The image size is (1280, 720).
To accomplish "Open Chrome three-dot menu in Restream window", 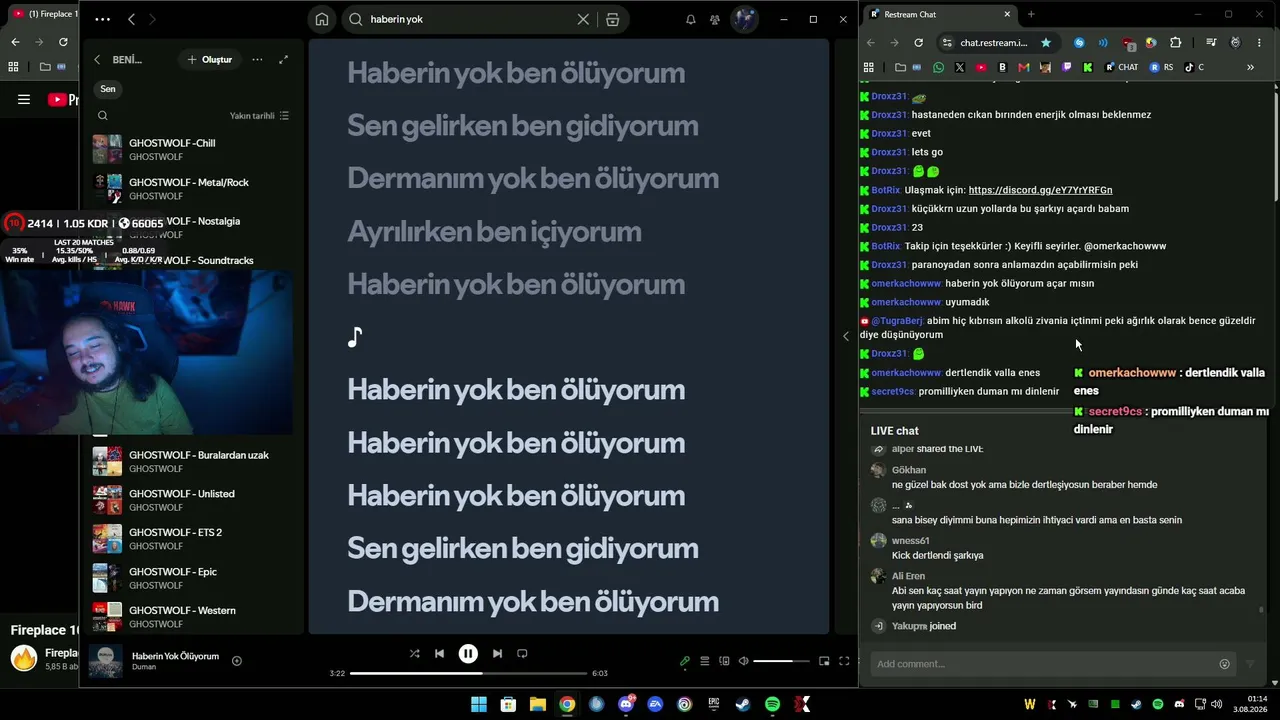I will [1260, 43].
